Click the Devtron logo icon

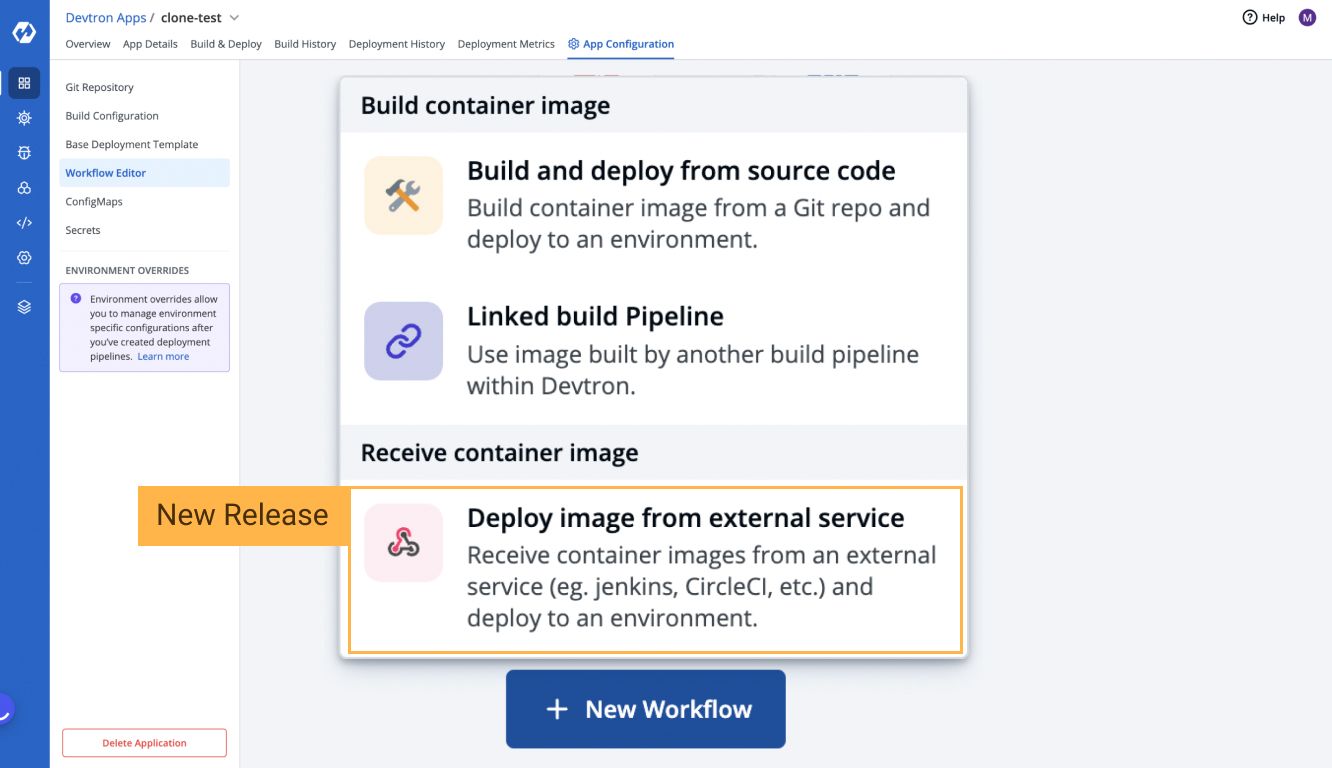pyautogui.click(x=24, y=33)
